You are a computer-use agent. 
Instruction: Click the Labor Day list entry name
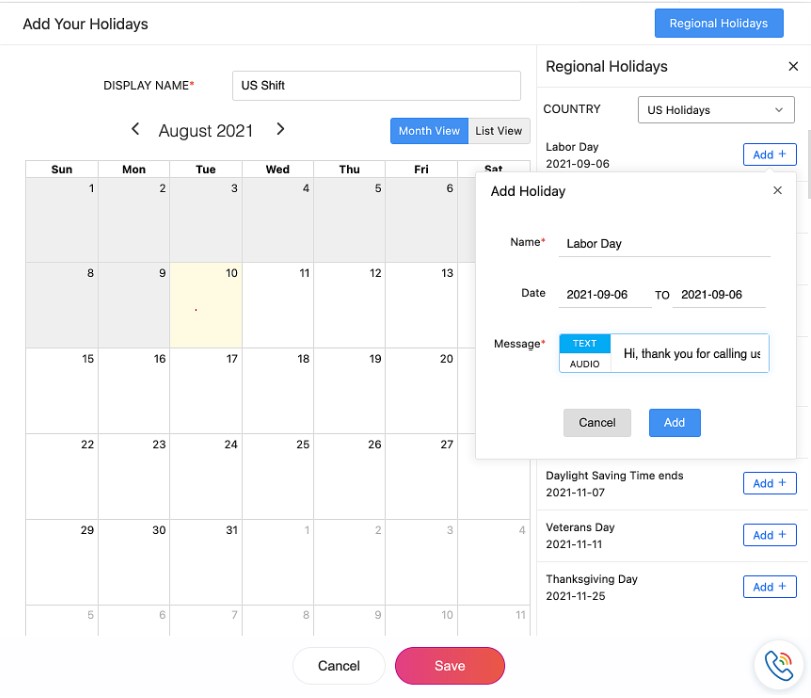pos(572,147)
